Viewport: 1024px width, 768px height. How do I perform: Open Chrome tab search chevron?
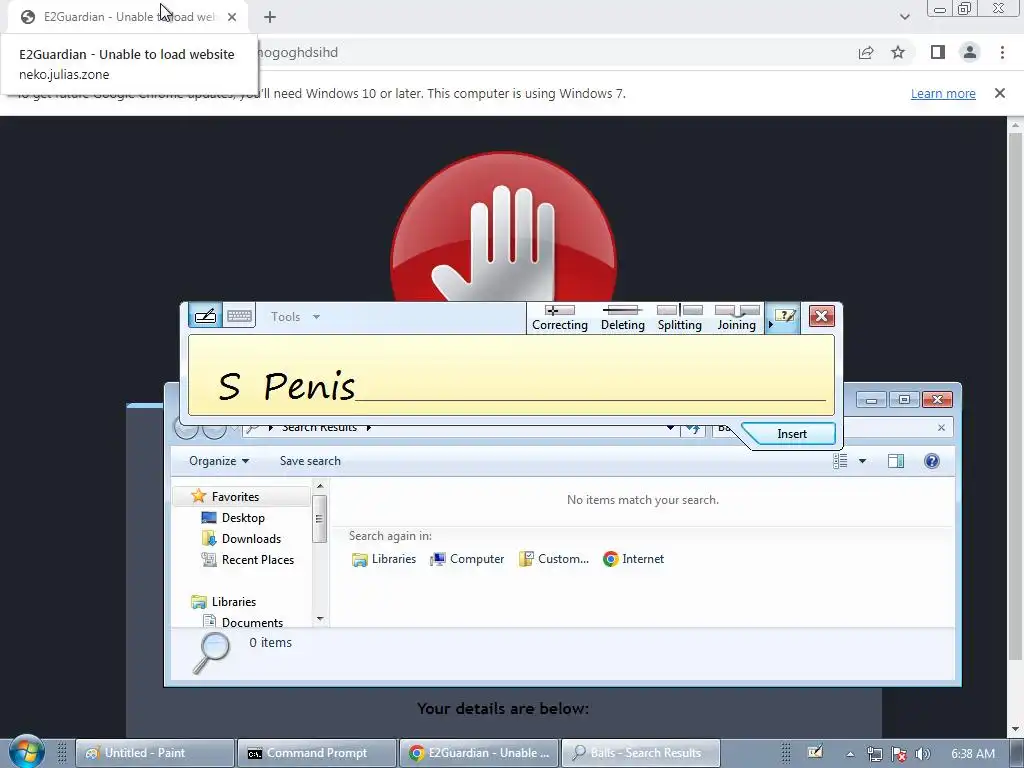(x=904, y=17)
